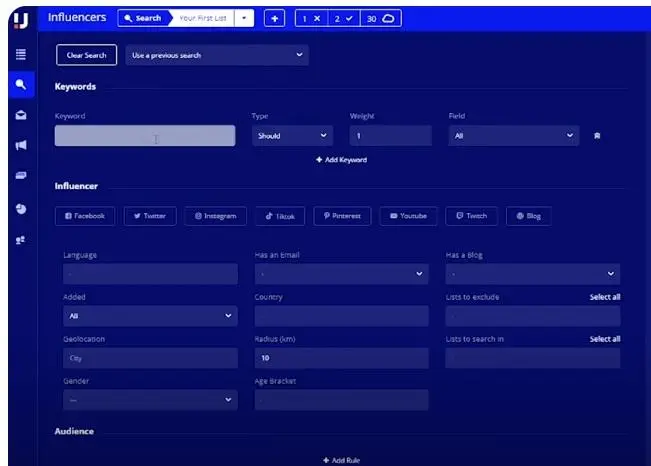Switch to the Your First List tab
Image resolution: width=651 pixels, height=466 pixels.
203,18
